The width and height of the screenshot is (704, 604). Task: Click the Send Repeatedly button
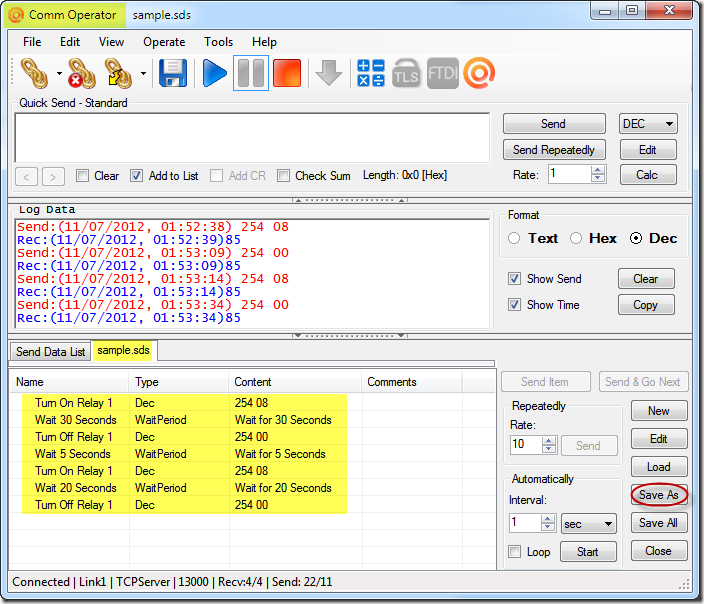pos(554,150)
